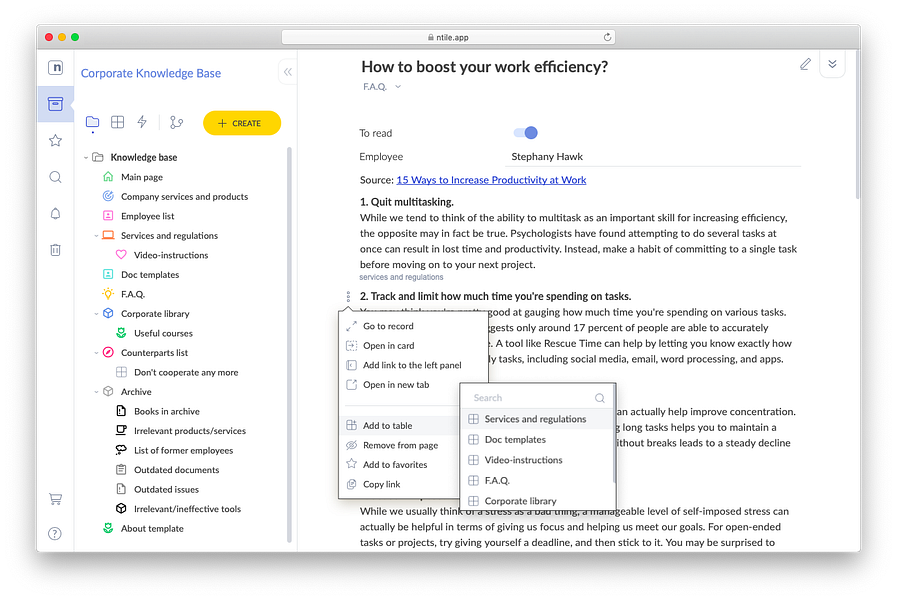Choose Open in new tab menu item
Viewport: 897px width, 600px height.
point(414,384)
